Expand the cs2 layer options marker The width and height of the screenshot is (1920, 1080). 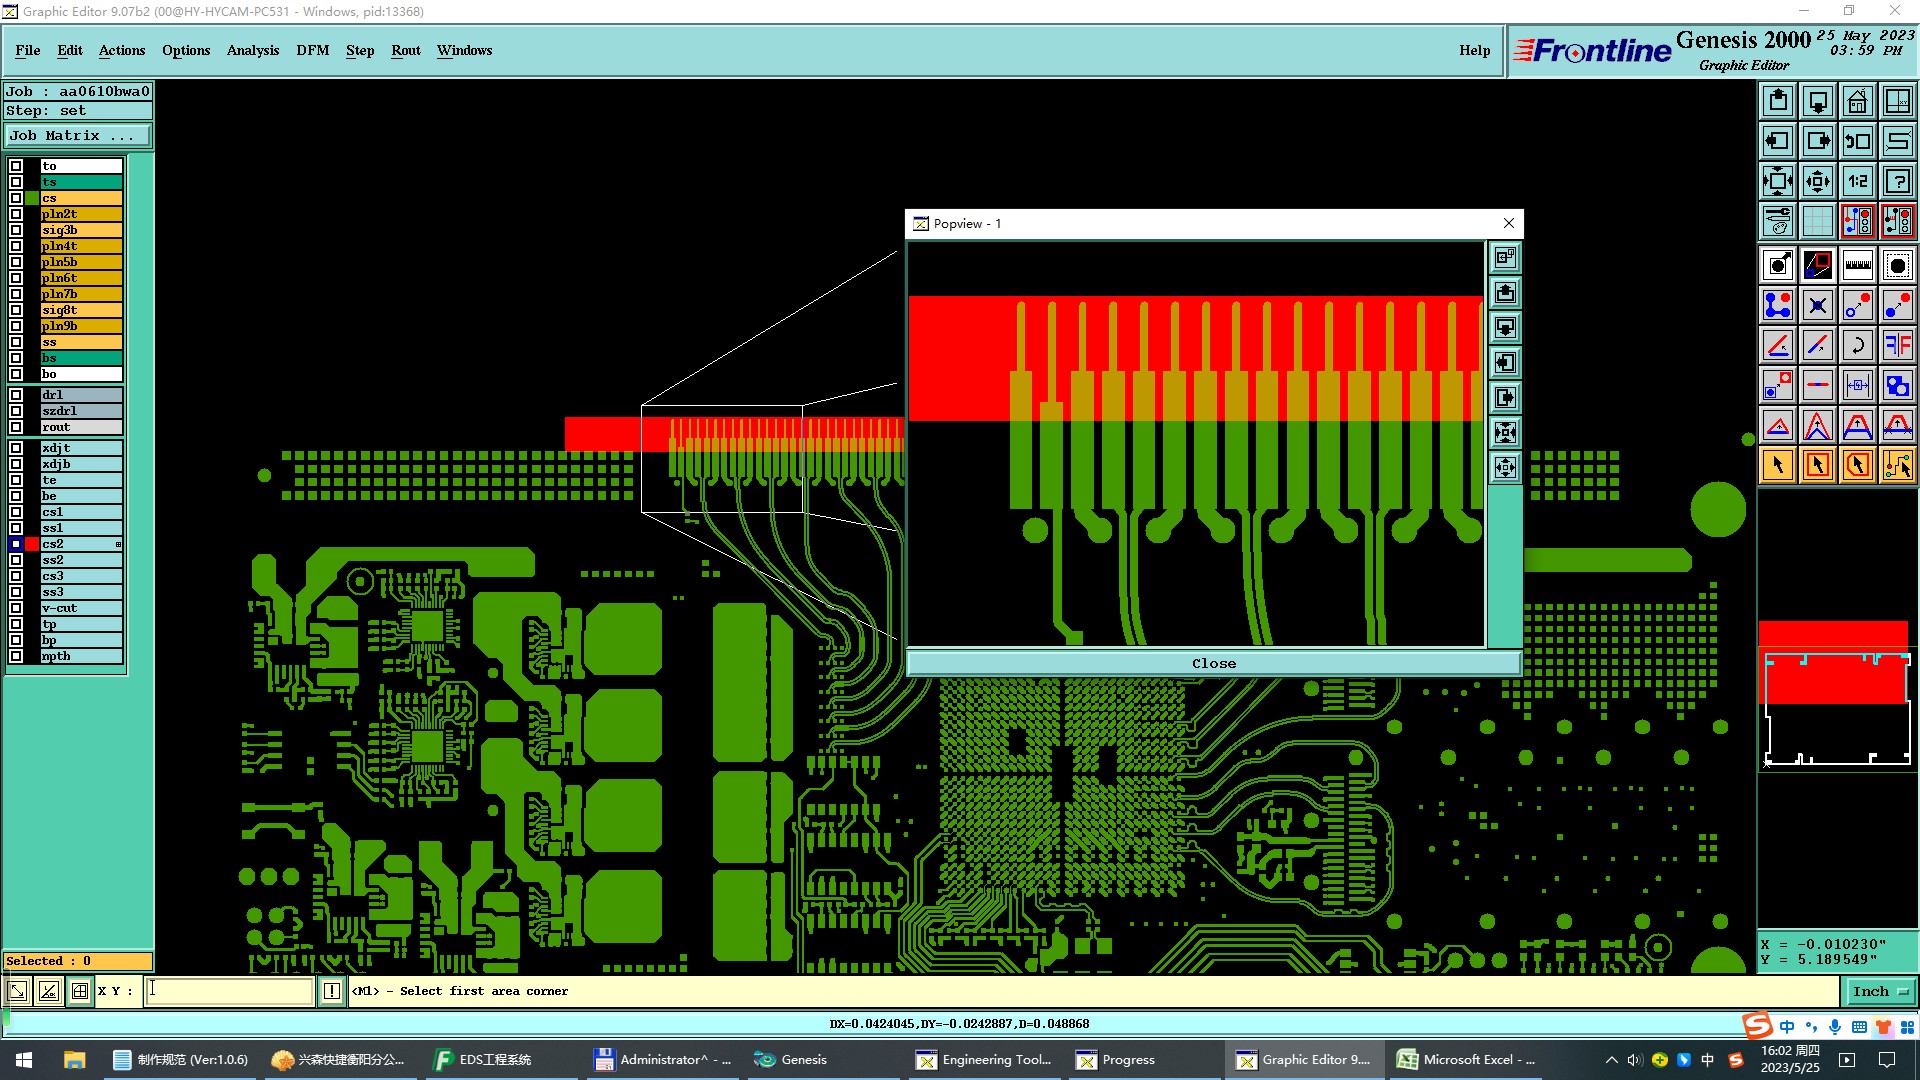coord(118,544)
